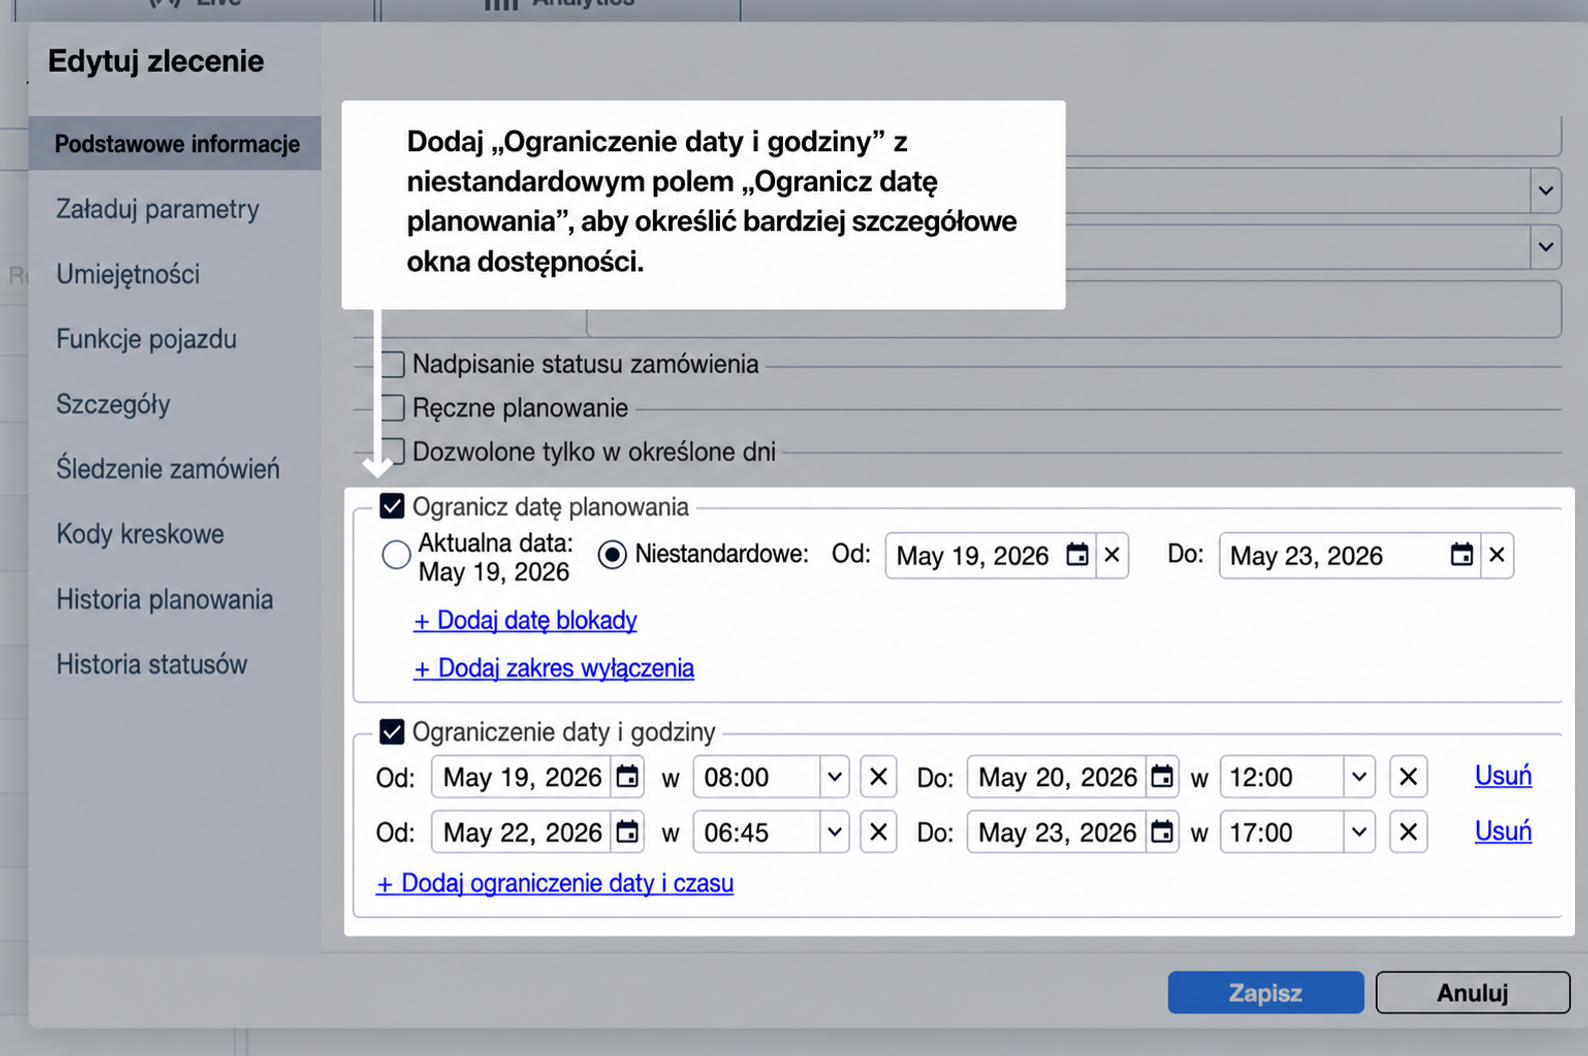
Task: Show Szczegóły section
Action: click(x=113, y=404)
